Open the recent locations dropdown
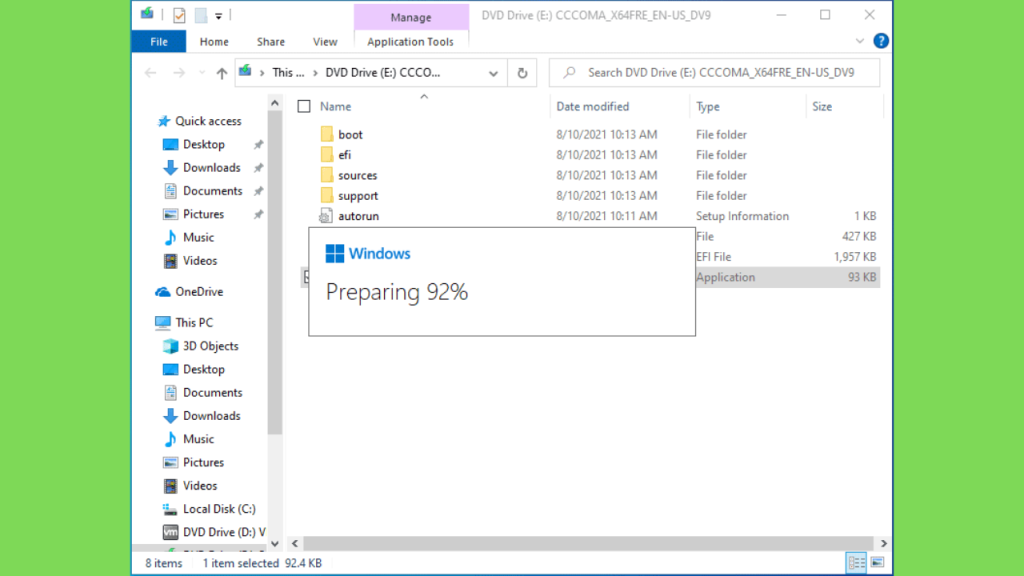This screenshot has width=1024, height=576. [x=202, y=72]
